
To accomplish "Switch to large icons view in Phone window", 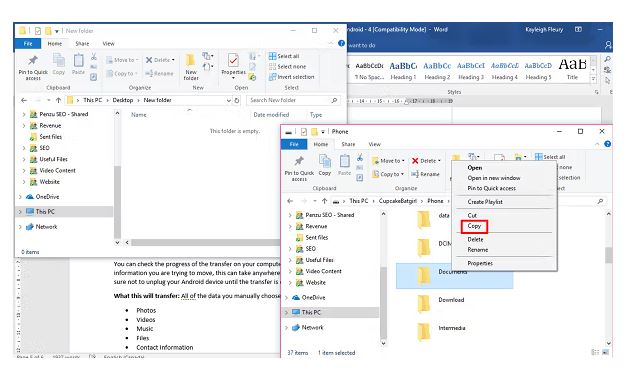I will [x=606, y=352].
